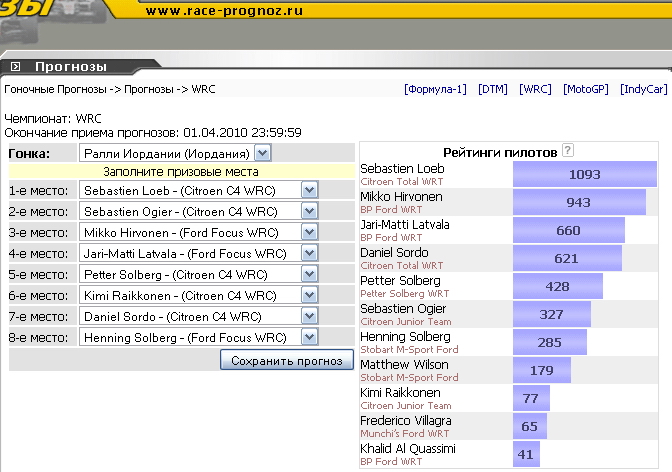Click the Munchi's Ford WRT team label
The height and width of the screenshot is (472, 672).
pyautogui.click(x=405, y=433)
